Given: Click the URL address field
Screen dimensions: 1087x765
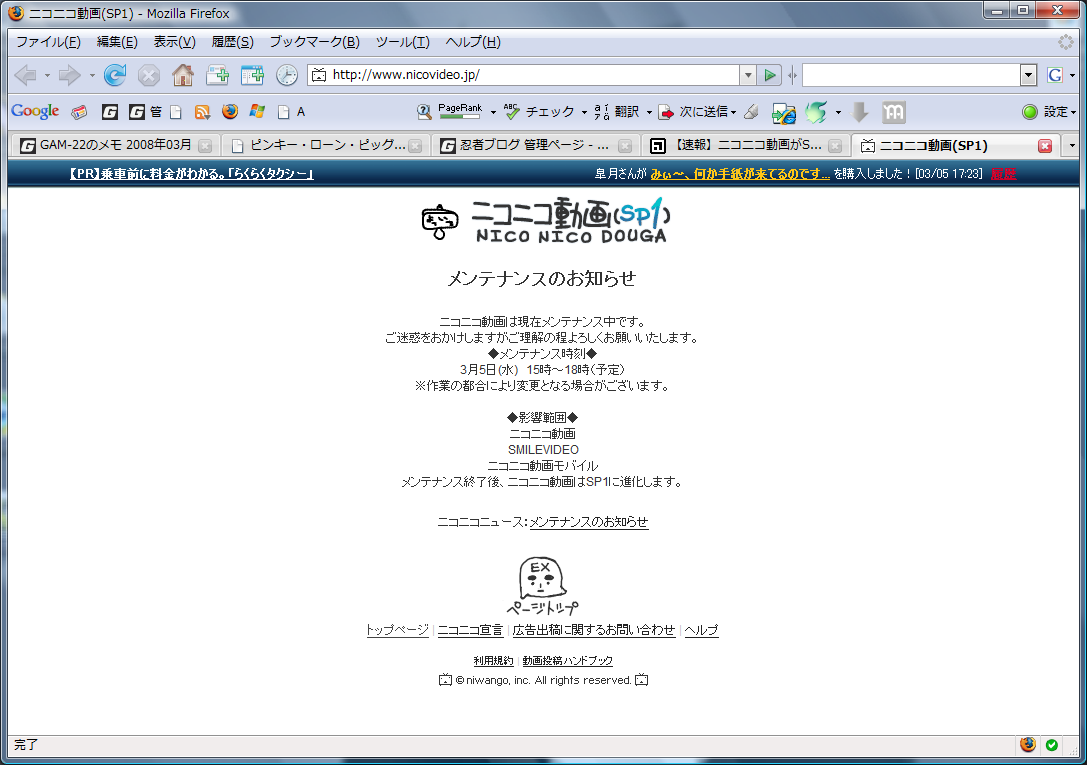Looking at the screenshot, I should [523, 75].
